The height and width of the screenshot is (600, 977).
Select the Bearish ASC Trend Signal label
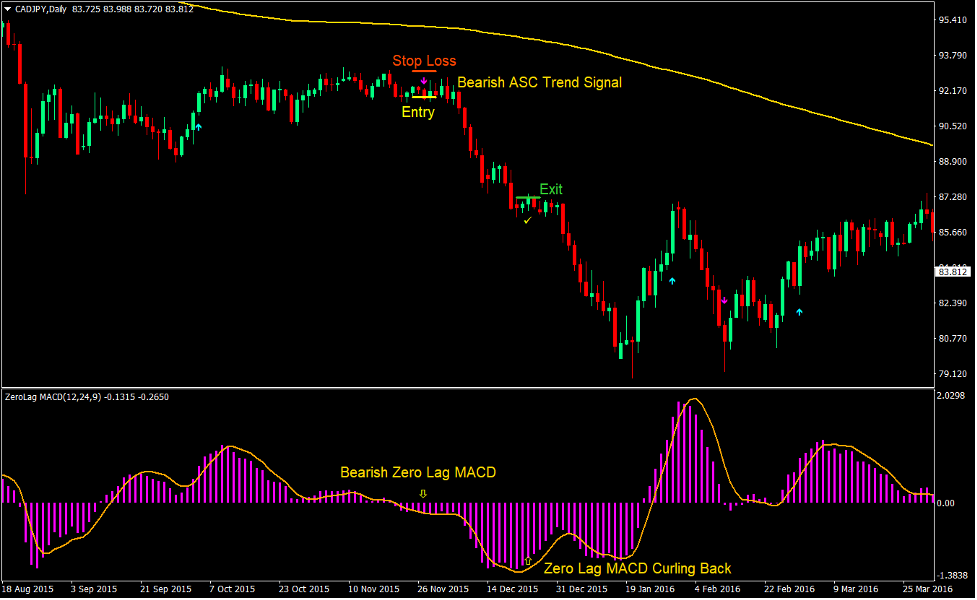(x=540, y=82)
